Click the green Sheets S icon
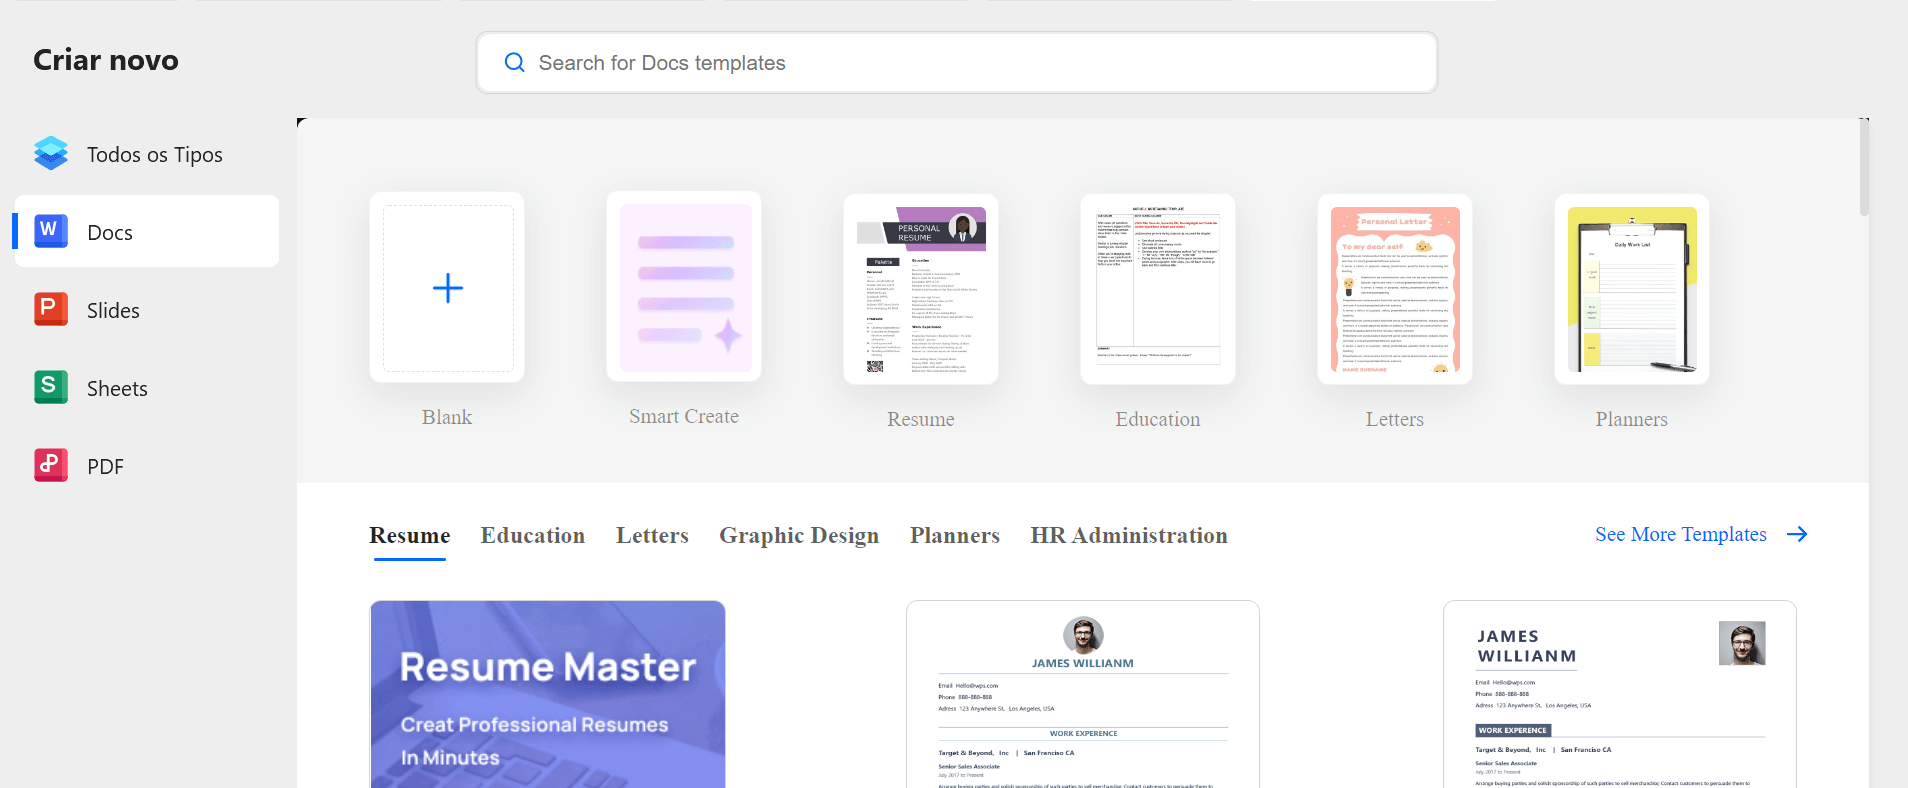This screenshot has height=788, width=1908. [51, 387]
